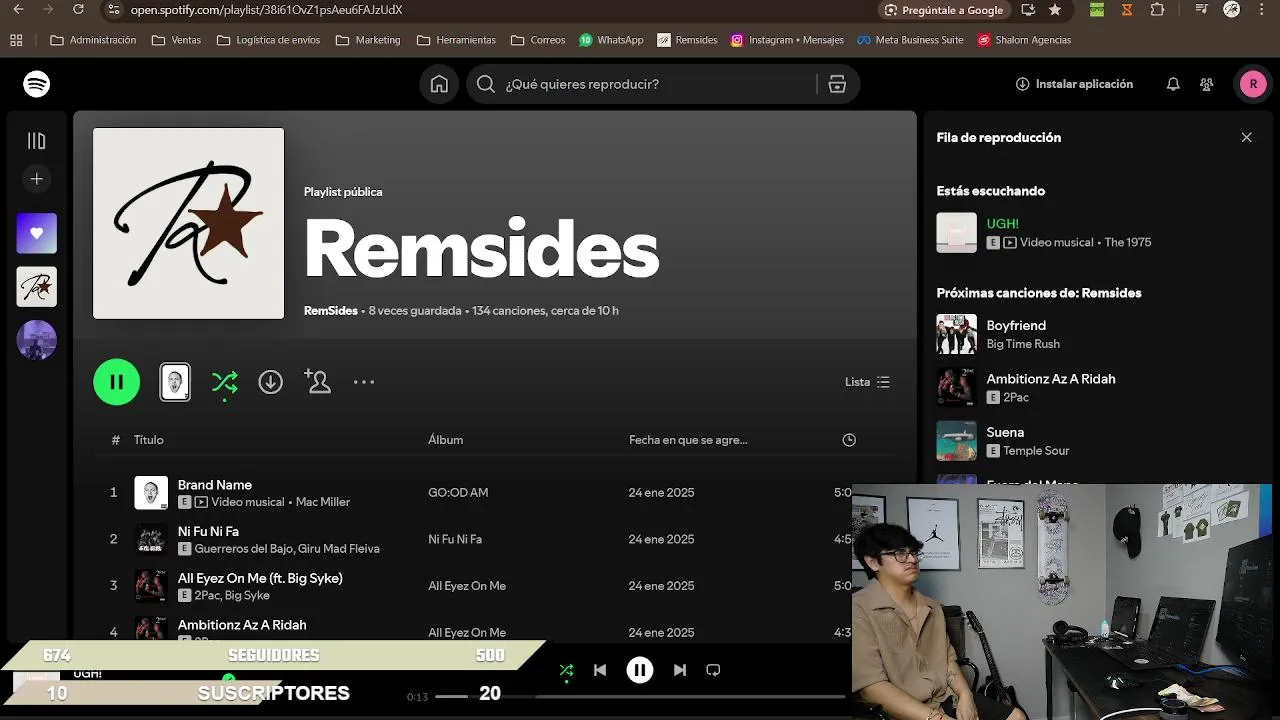Expand Your Library sidebar icon
1280x720 pixels.
pos(37,141)
